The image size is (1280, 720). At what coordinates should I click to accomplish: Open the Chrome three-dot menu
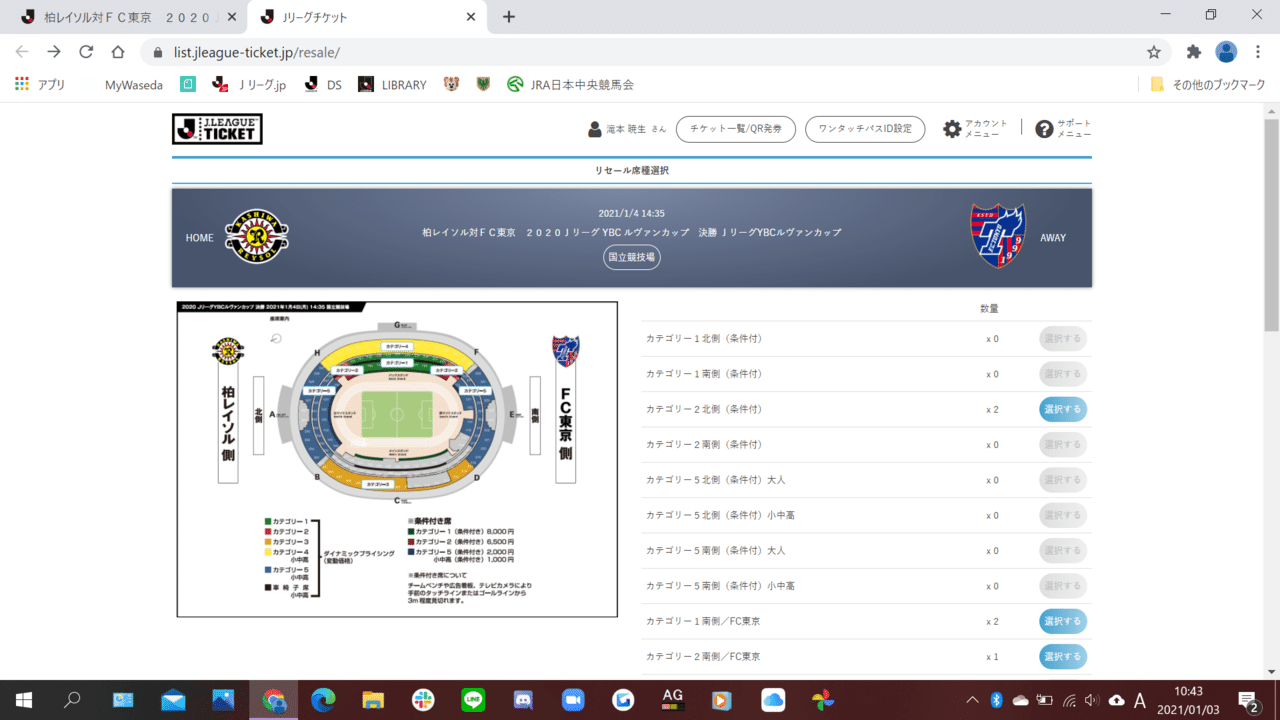[x=1258, y=51]
